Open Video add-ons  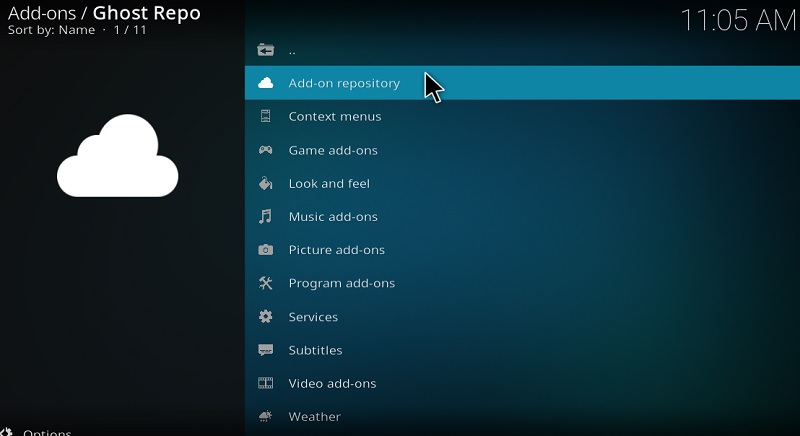522,383
